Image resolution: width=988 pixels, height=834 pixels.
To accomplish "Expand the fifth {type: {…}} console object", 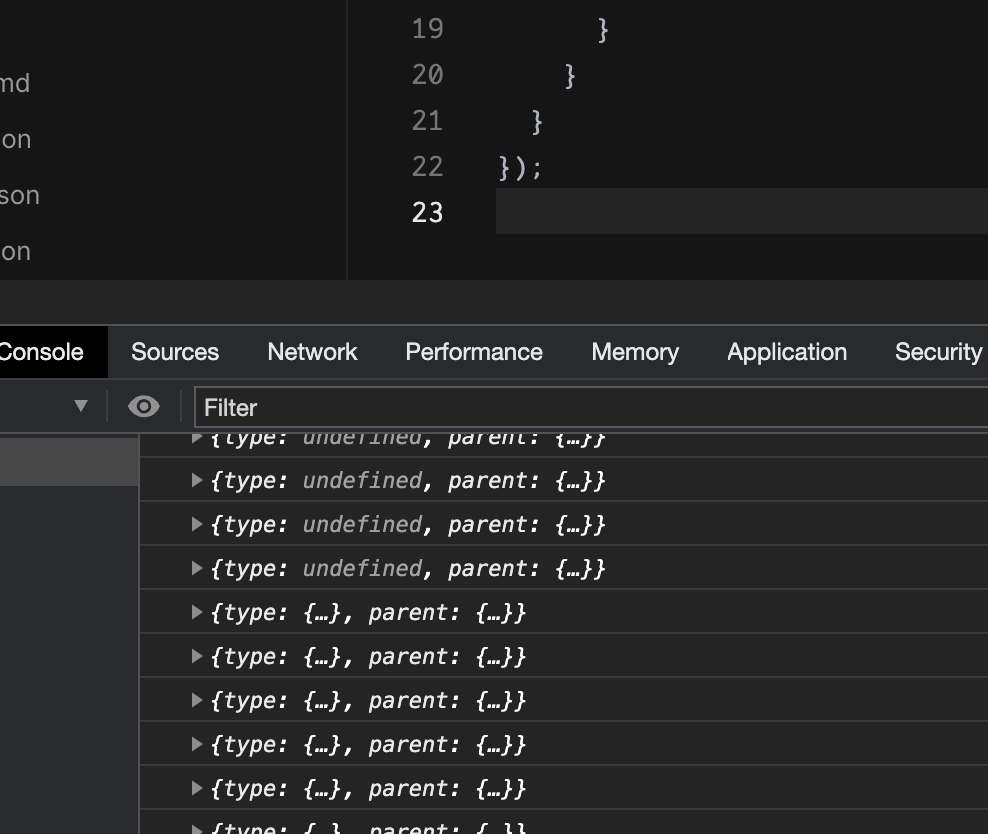I will pos(197,788).
